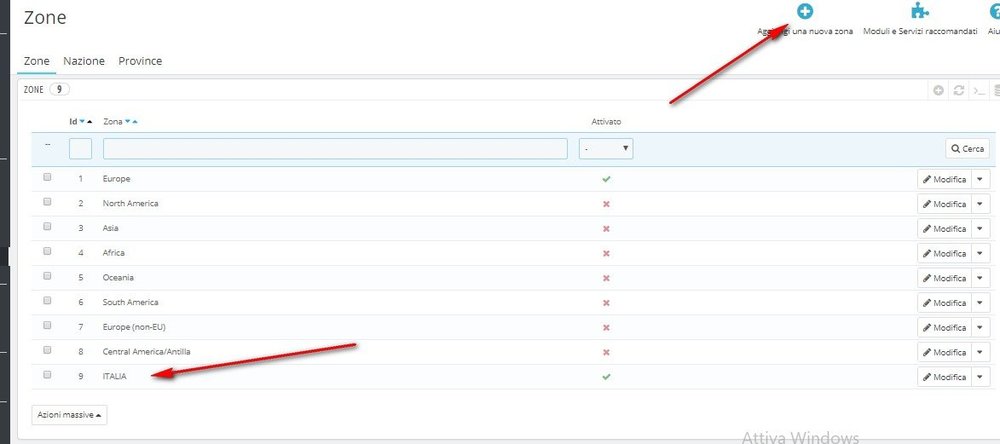1000x444 pixels.
Task: Click the small add icon in the Zone panel header
Action: click(938, 91)
